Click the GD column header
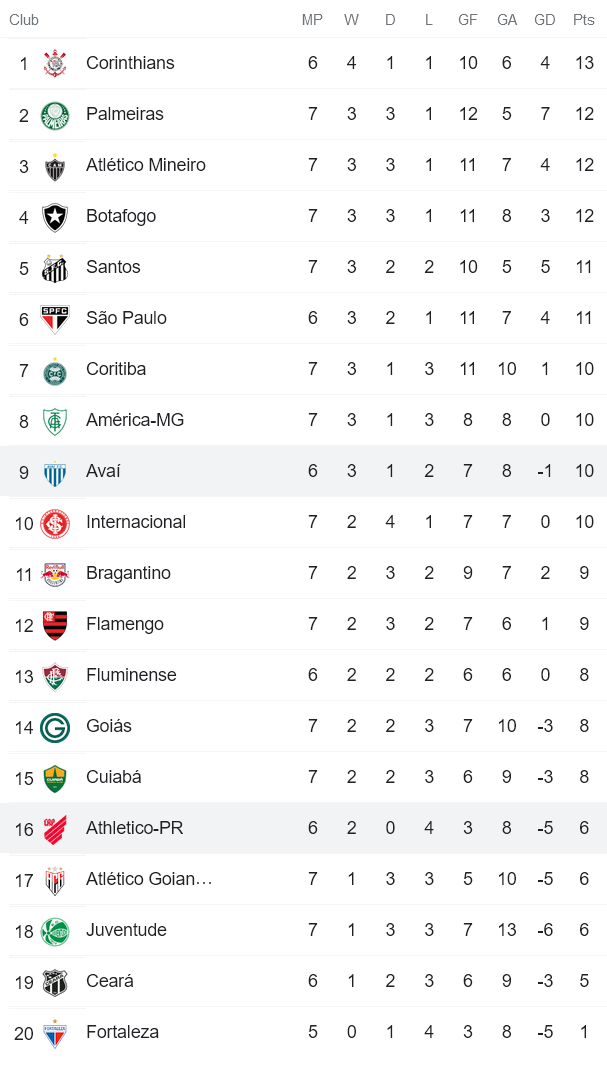Image resolution: width=607 pixels, height=1065 pixels. tap(545, 20)
